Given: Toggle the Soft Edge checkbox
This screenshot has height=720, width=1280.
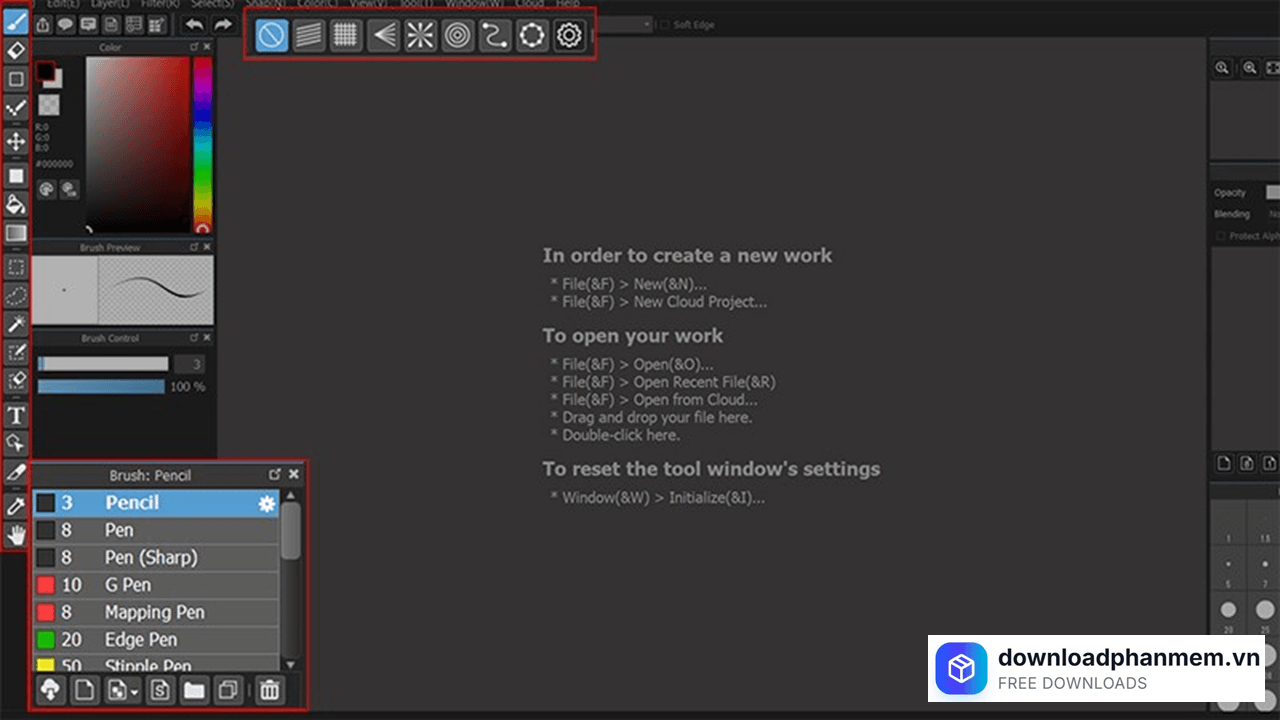Looking at the screenshot, I should (x=666, y=24).
